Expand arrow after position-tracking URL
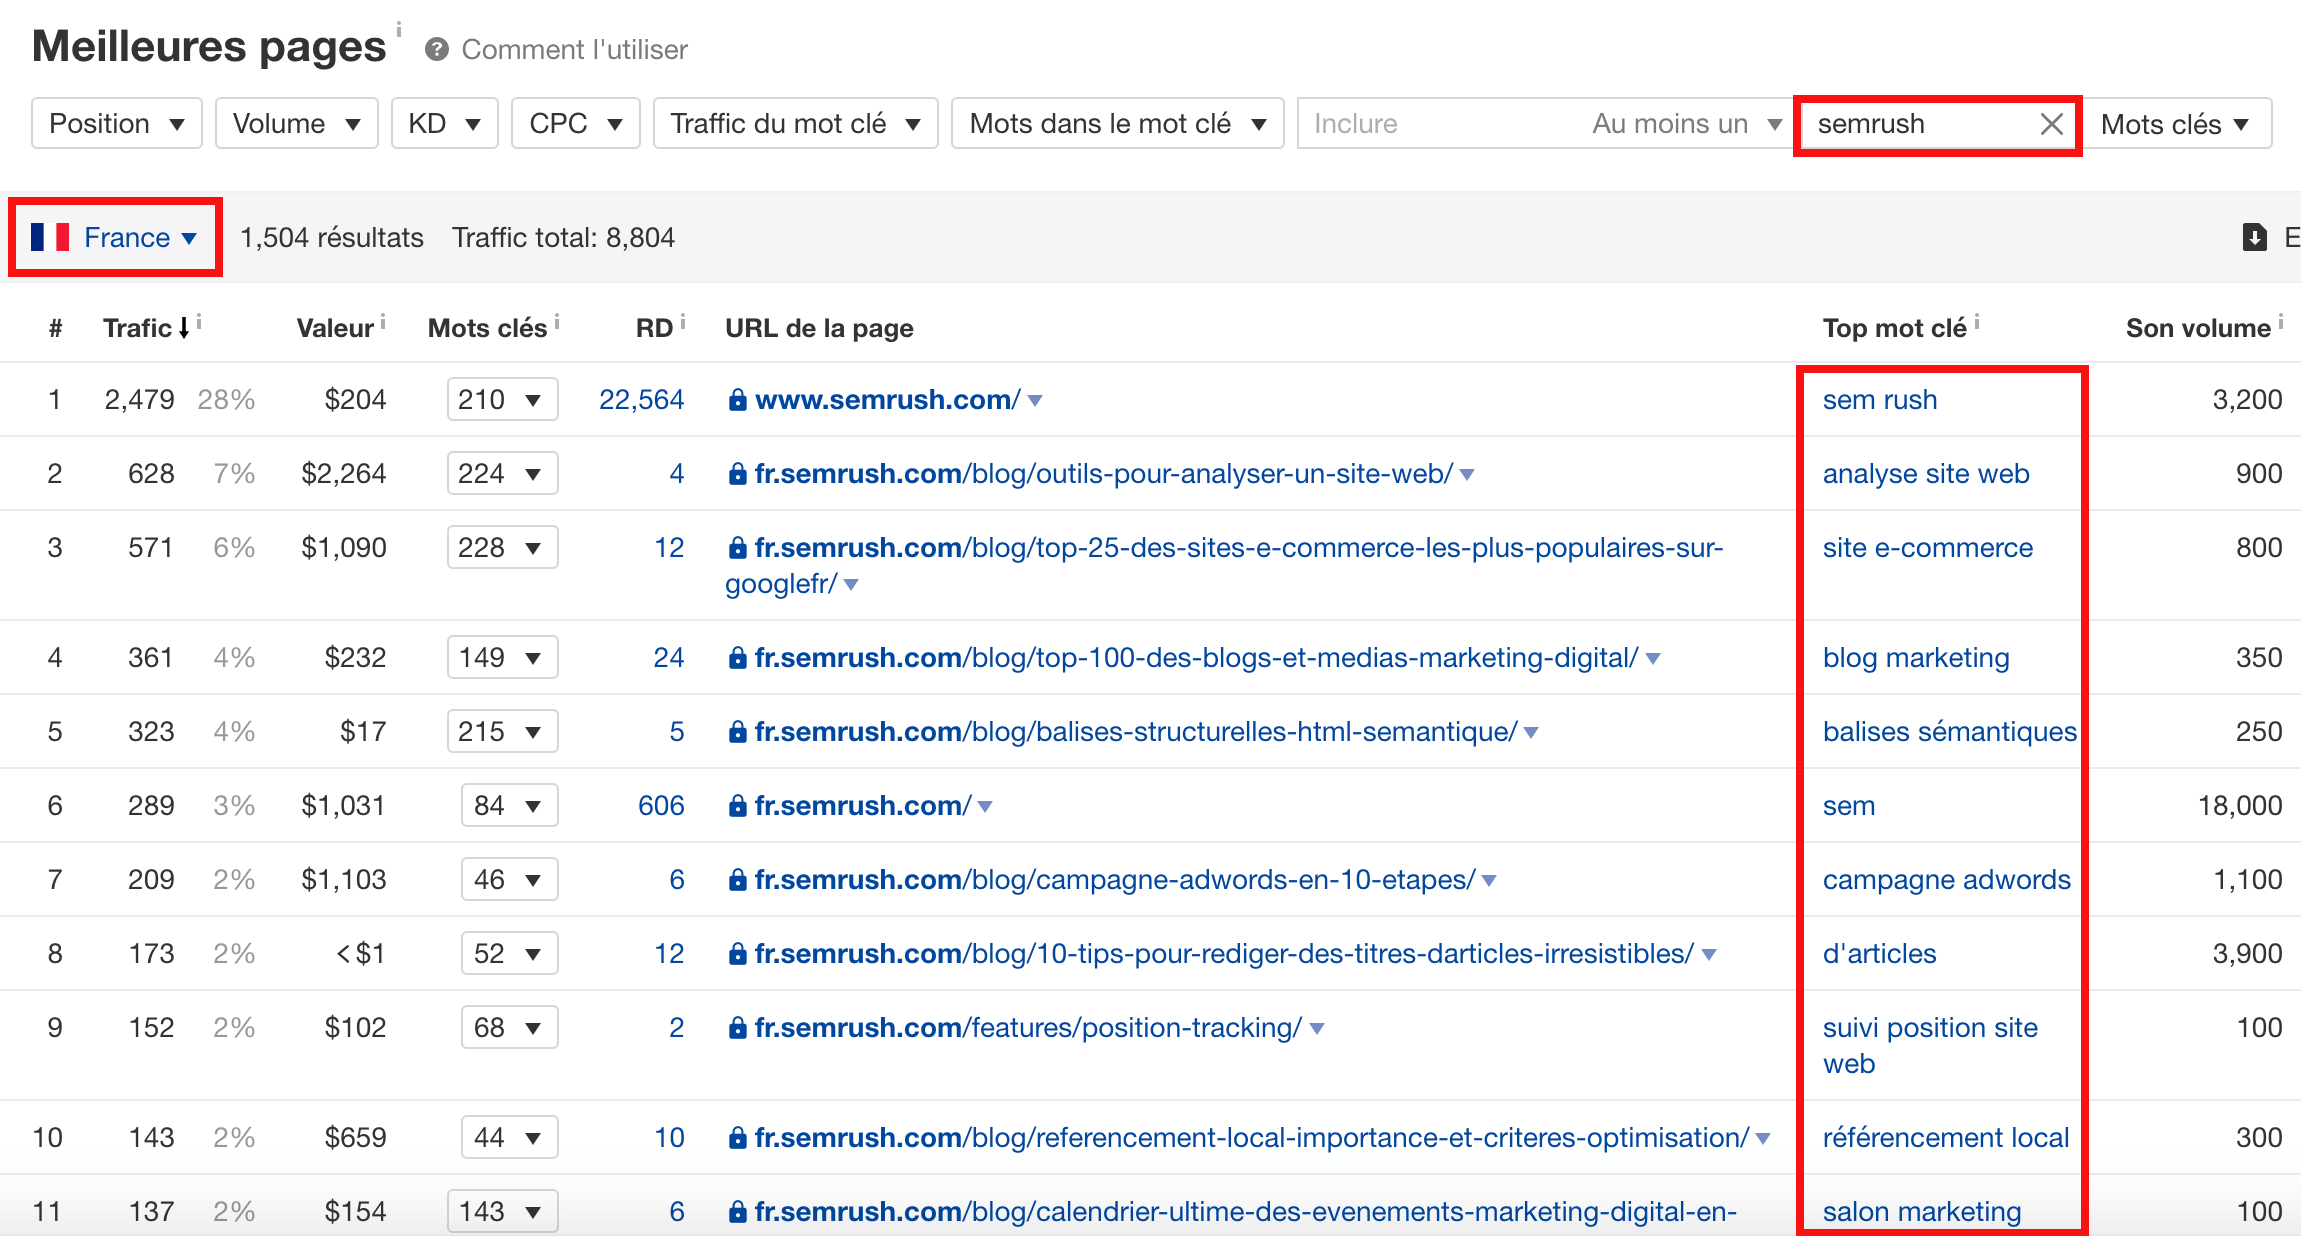The width and height of the screenshot is (2301, 1236). (1317, 1029)
